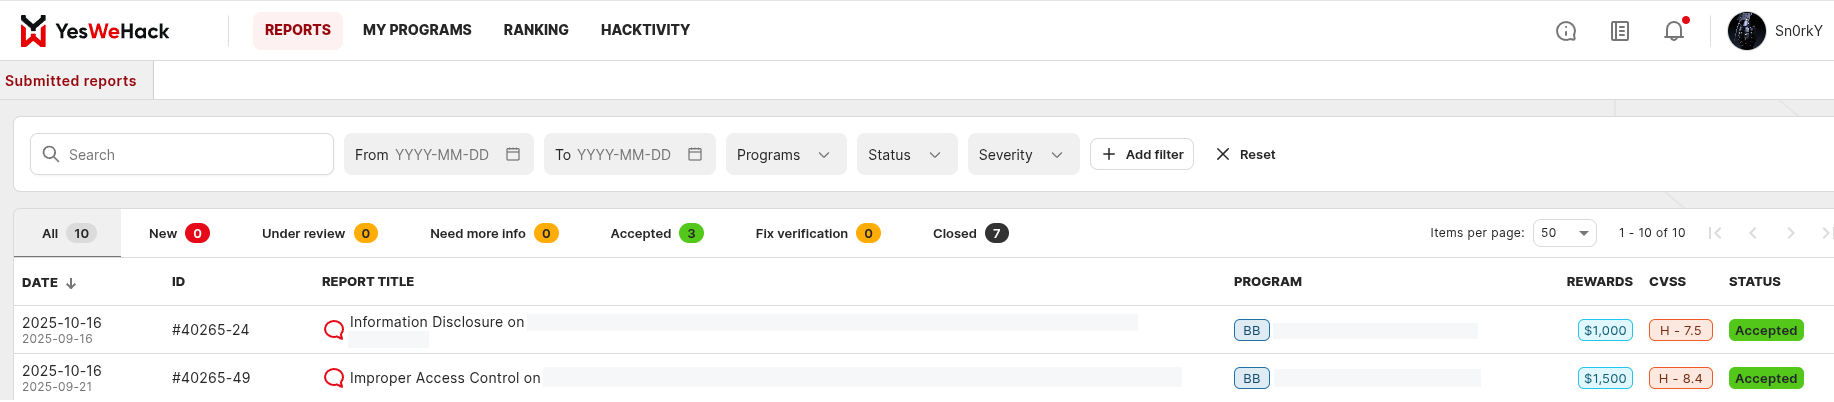Click the Sn0rkY profile avatar
This screenshot has height=402, width=1834.
click(1747, 31)
